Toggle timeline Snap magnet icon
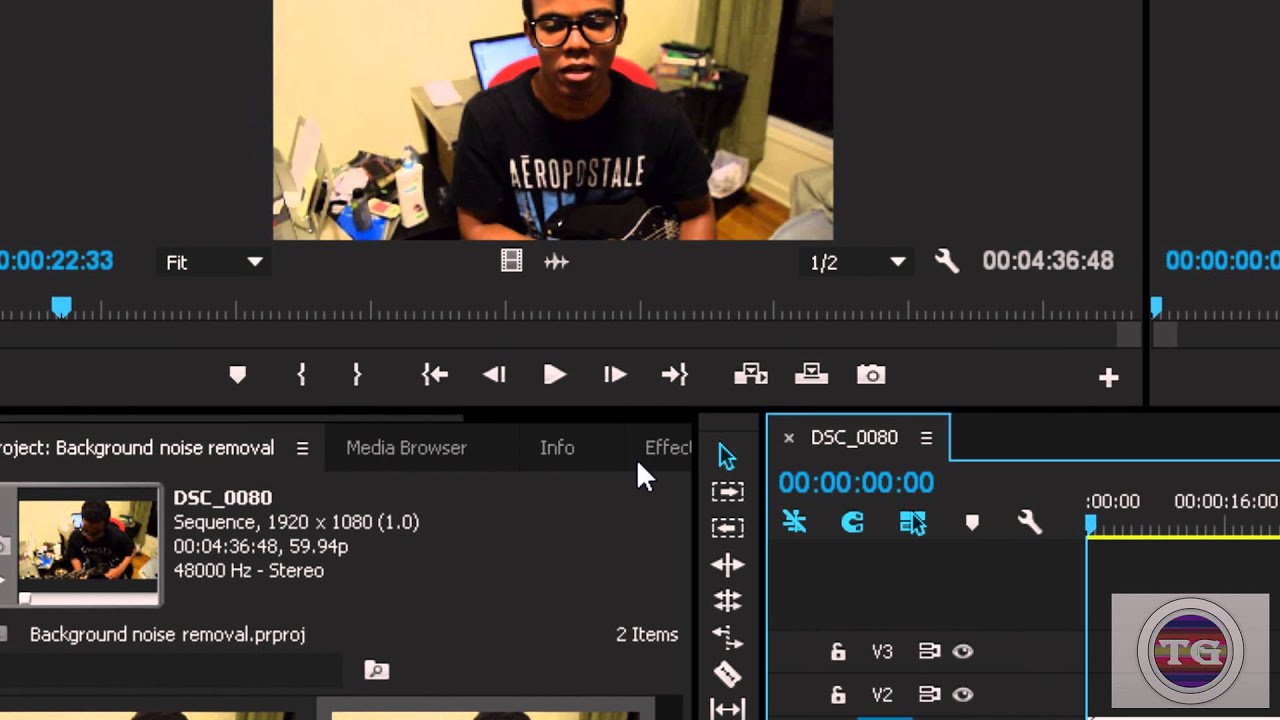Viewport: 1280px width, 720px height. [852, 522]
